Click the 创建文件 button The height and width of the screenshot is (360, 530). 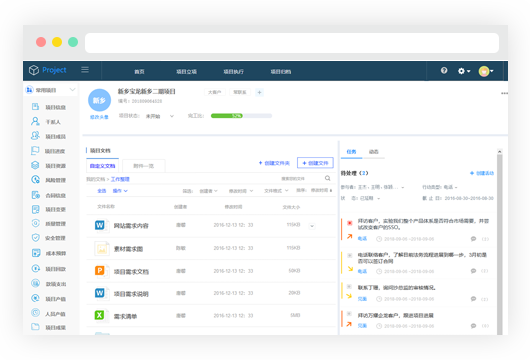(x=315, y=163)
